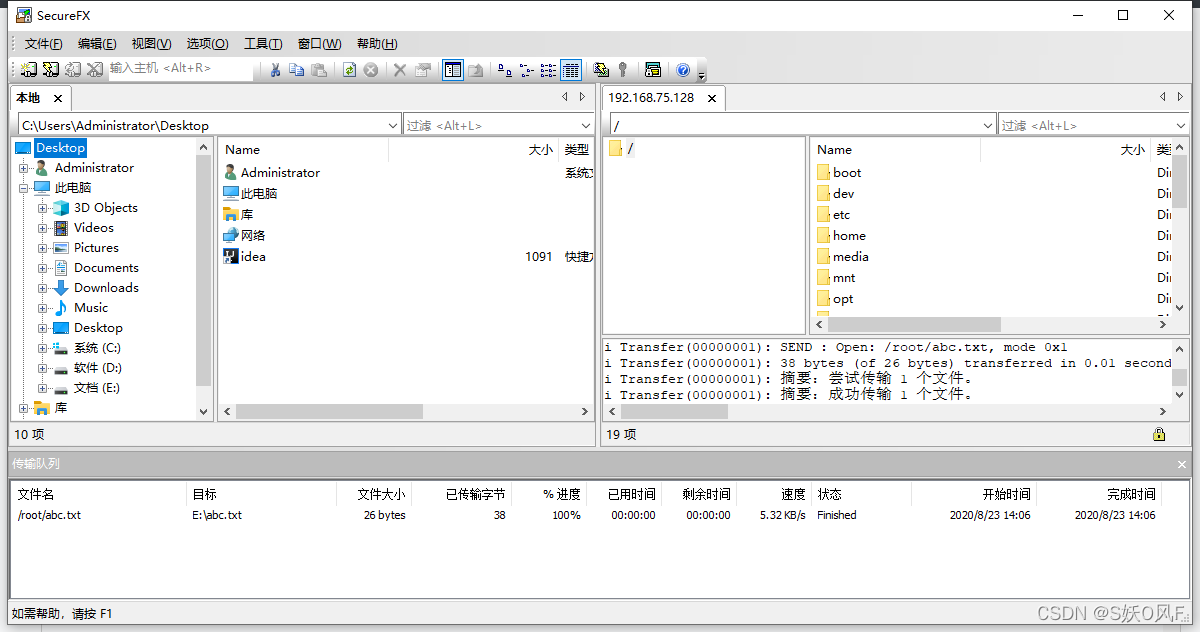Screen dimensions: 1200x632
Task: Open the 工具(T) menu
Action: pyautogui.click(x=263, y=44)
